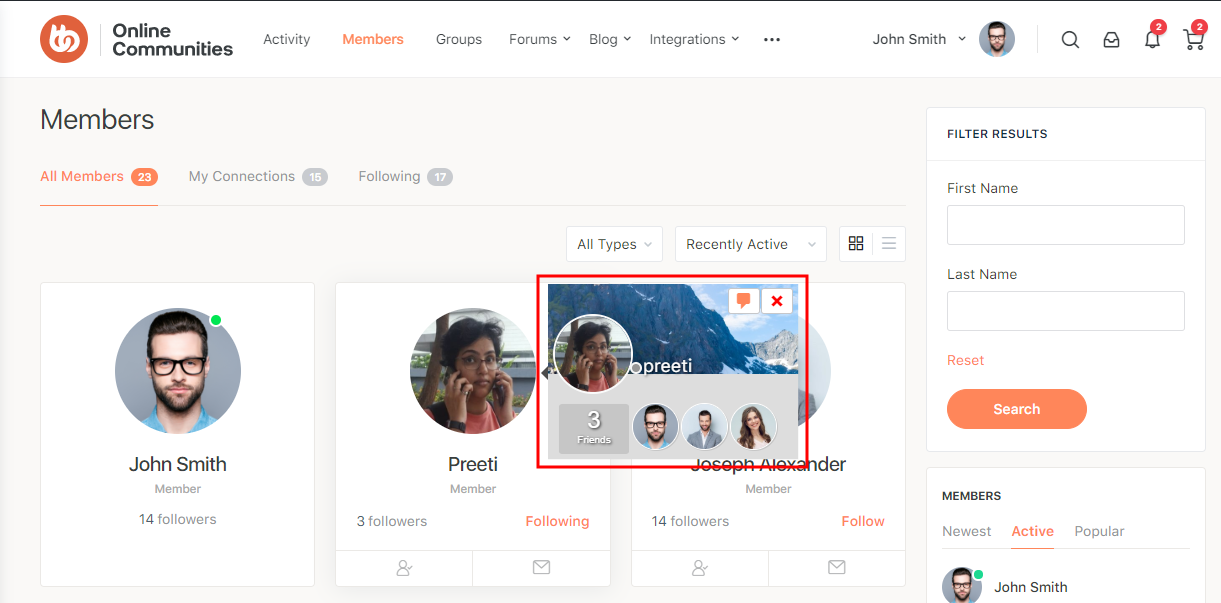Open the shopping cart icon
Viewport: 1221px width, 603px height.
pos(1193,40)
